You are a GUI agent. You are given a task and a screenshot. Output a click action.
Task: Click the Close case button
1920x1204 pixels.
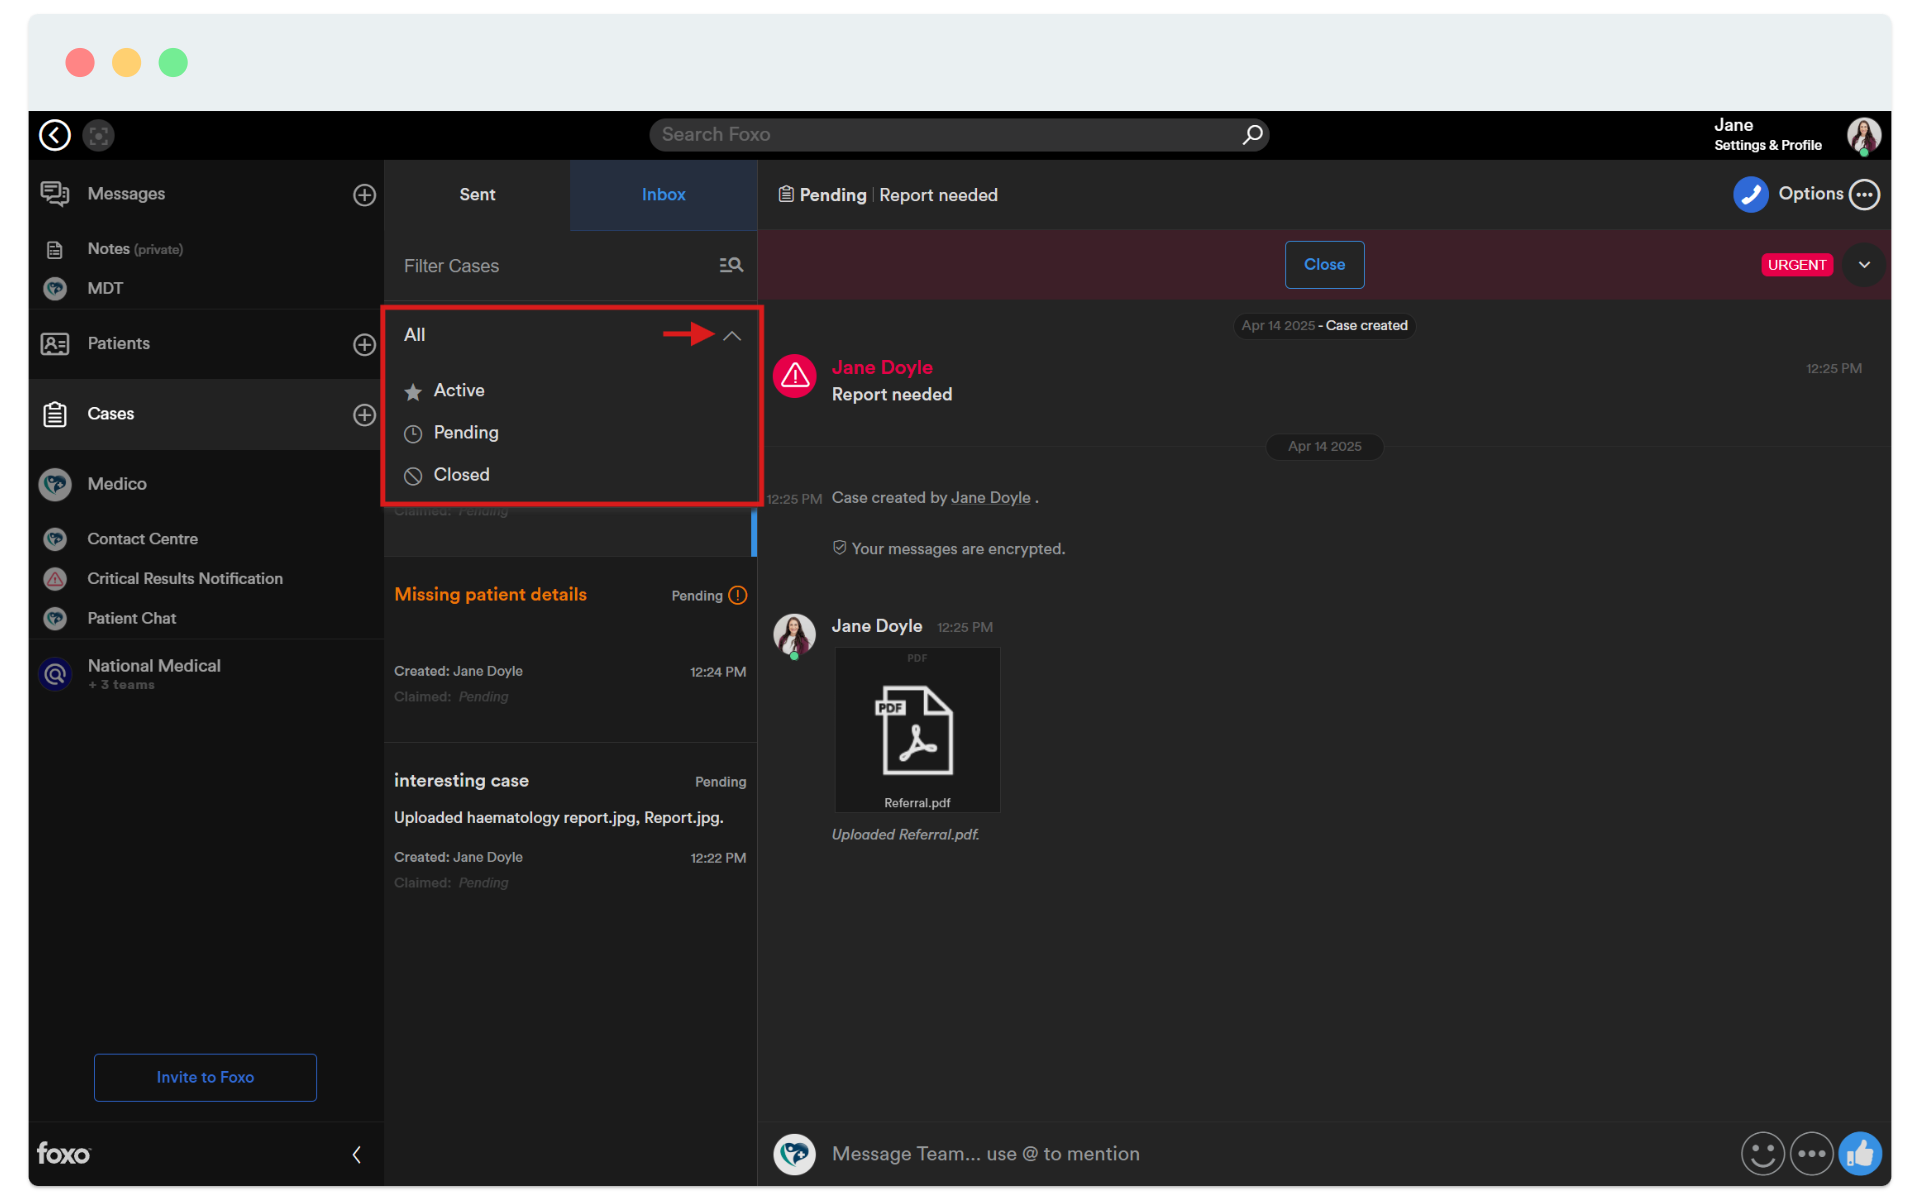1324,265
